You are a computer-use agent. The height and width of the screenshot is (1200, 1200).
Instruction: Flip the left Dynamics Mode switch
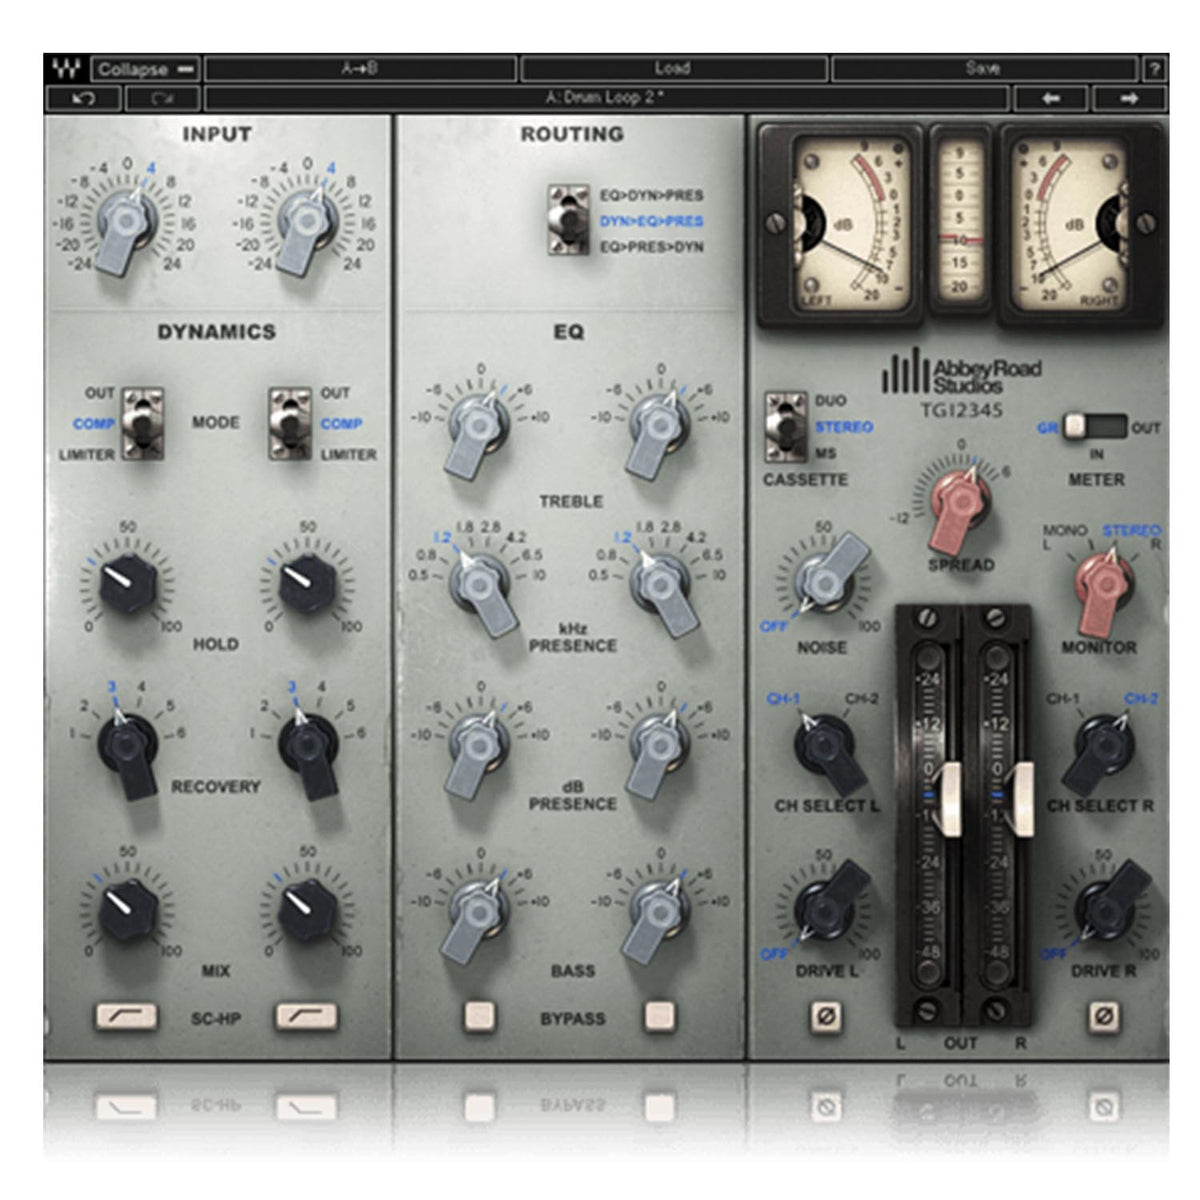[x=142, y=423]
